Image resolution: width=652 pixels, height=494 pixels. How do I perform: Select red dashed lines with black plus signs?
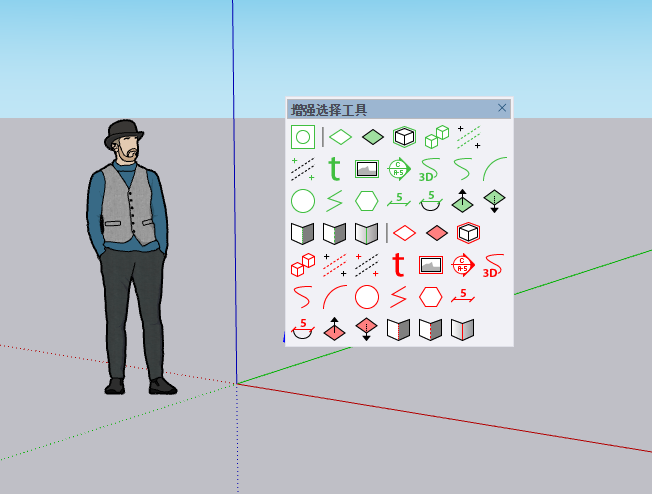coord(335,265)
